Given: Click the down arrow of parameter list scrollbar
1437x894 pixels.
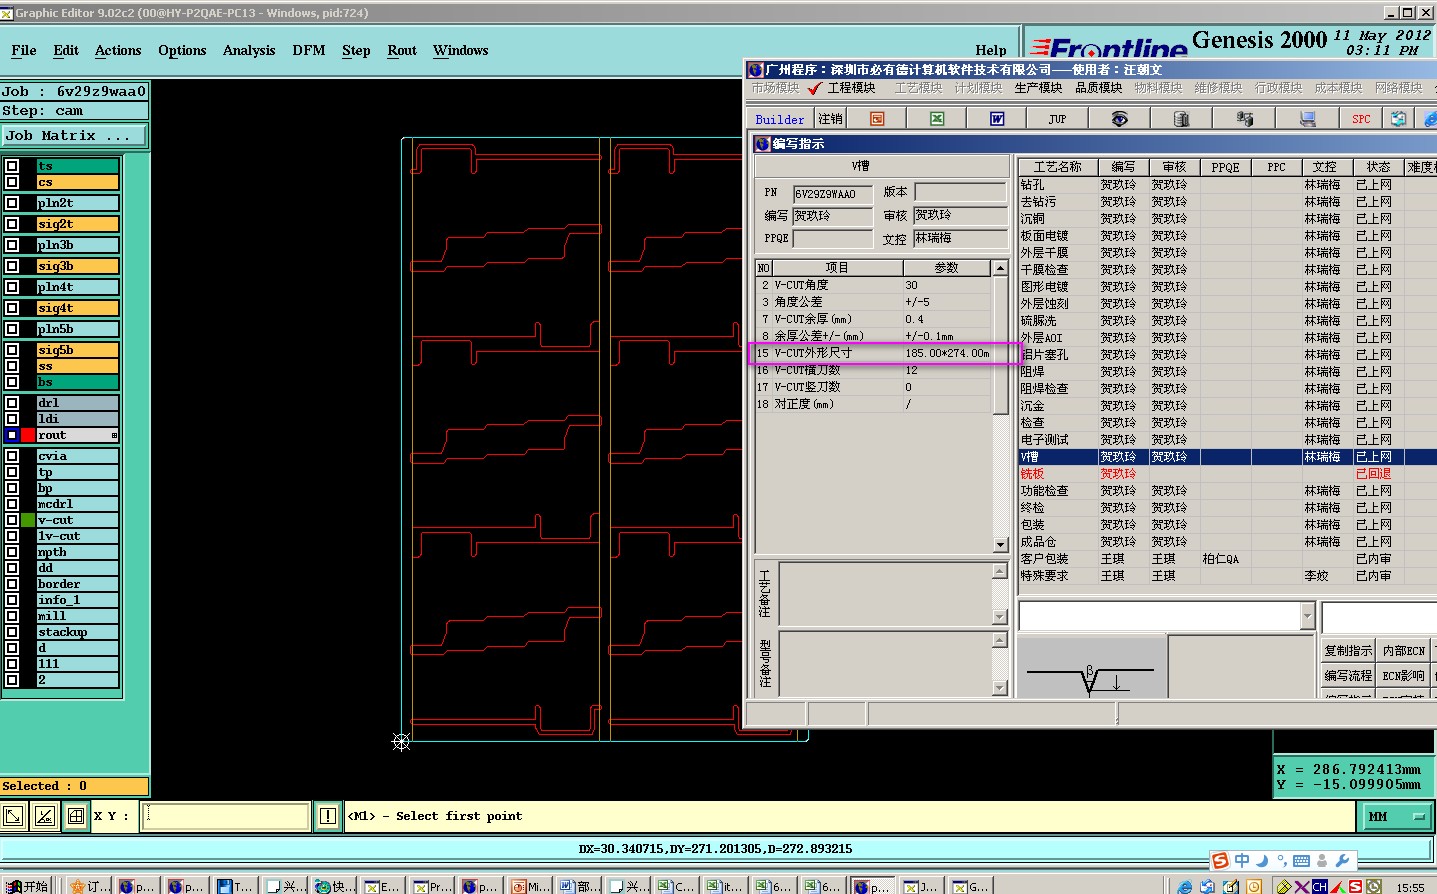Looking at the screenshot, I should click(x=1000, y=545).
